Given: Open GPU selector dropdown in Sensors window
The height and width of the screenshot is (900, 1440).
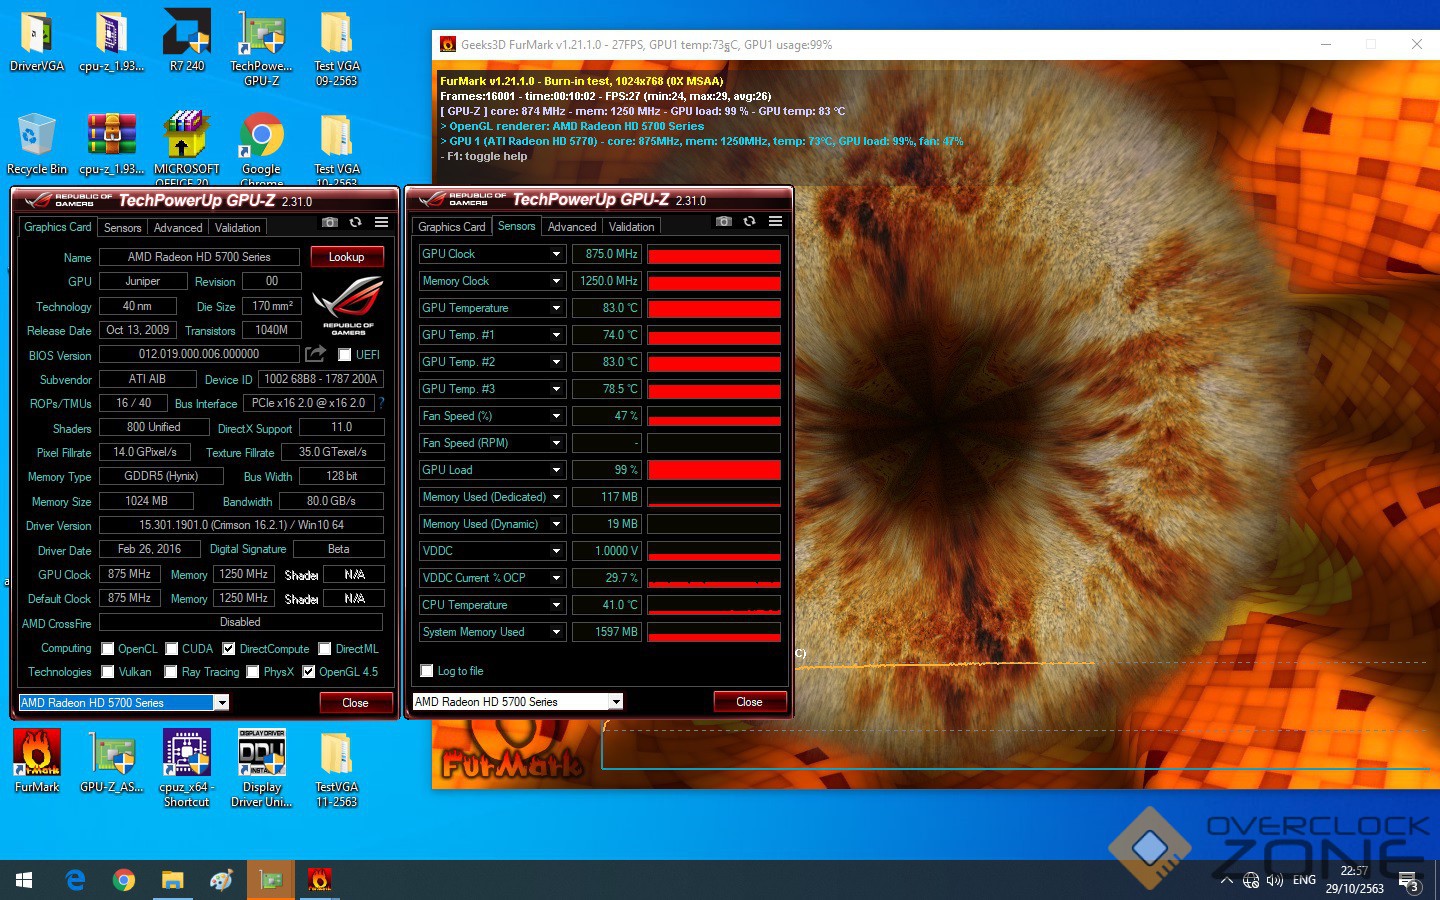Looking at the screenshot, I should click(x=616, y=702).
